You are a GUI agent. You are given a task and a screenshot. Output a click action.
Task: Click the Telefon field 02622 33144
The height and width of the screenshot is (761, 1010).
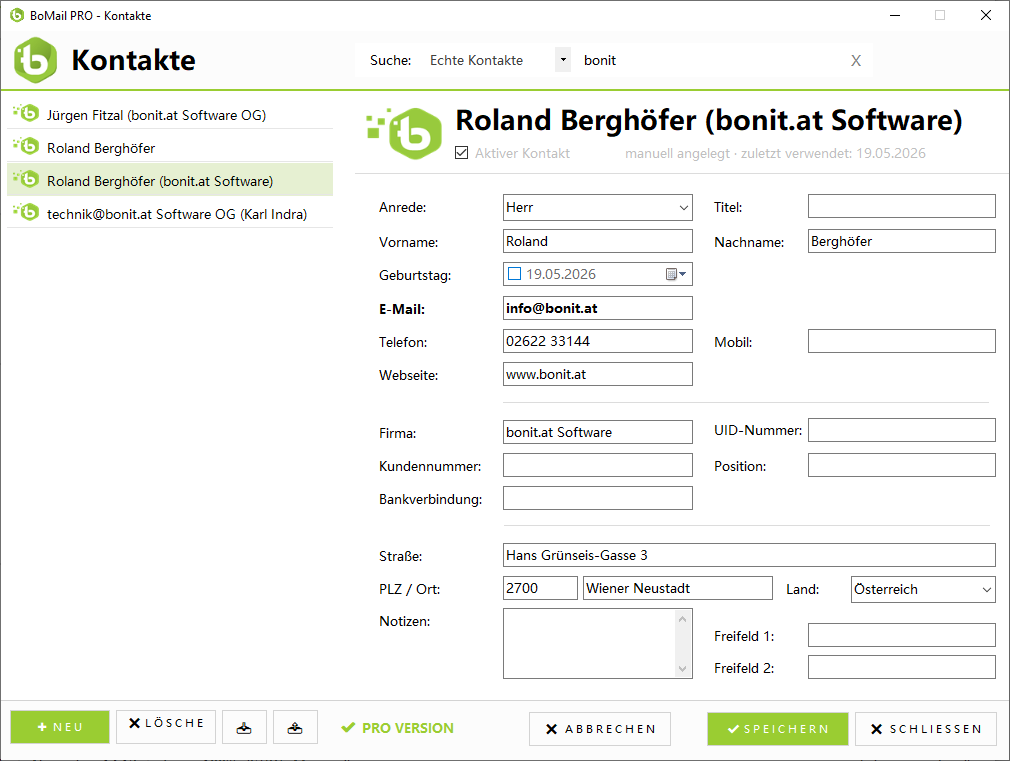click(598, 341)
